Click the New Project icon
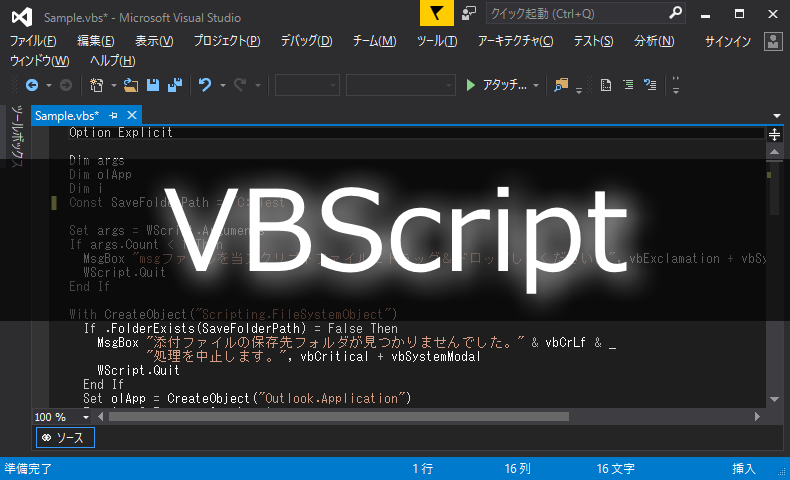Viewport: 790px width, 480px height. click(96, 85)
